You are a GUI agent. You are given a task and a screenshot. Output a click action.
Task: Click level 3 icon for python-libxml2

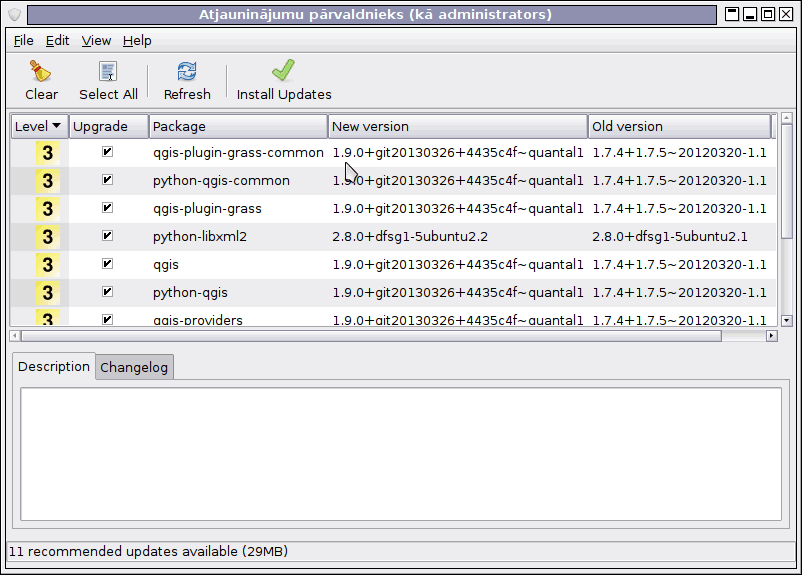tap(48, 237)
